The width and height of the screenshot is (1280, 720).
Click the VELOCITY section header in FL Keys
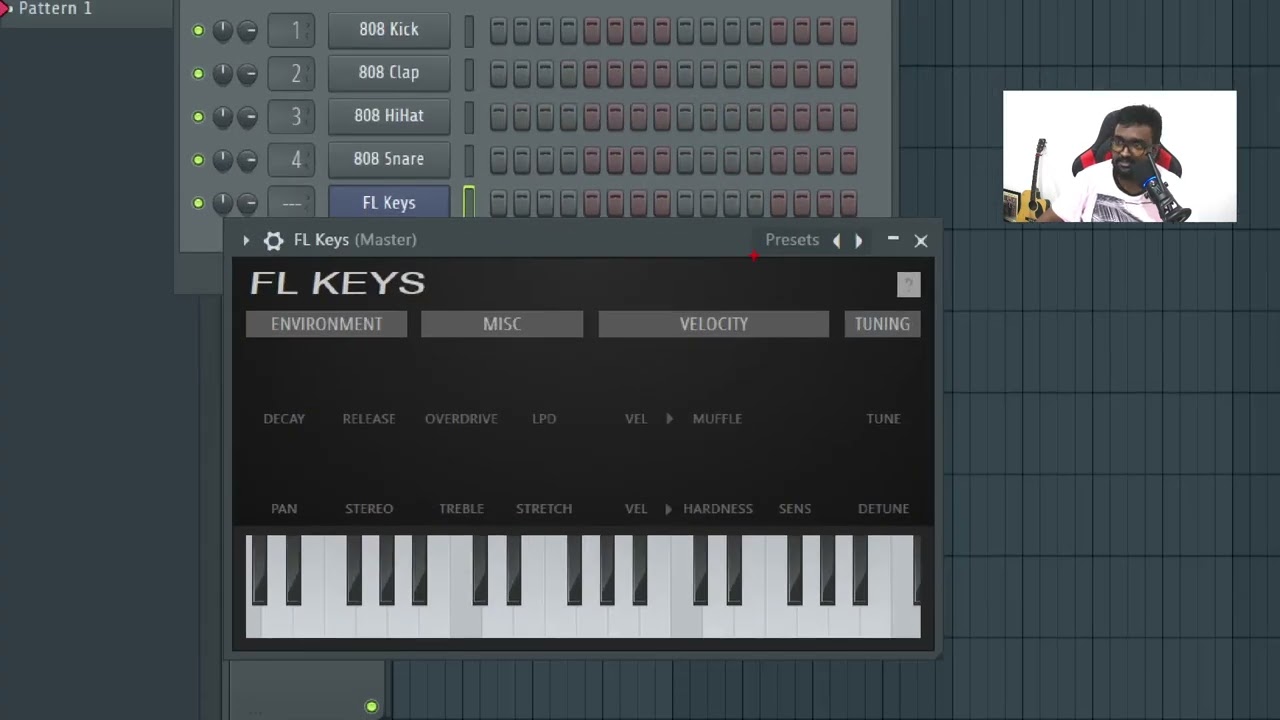(714, 324)
